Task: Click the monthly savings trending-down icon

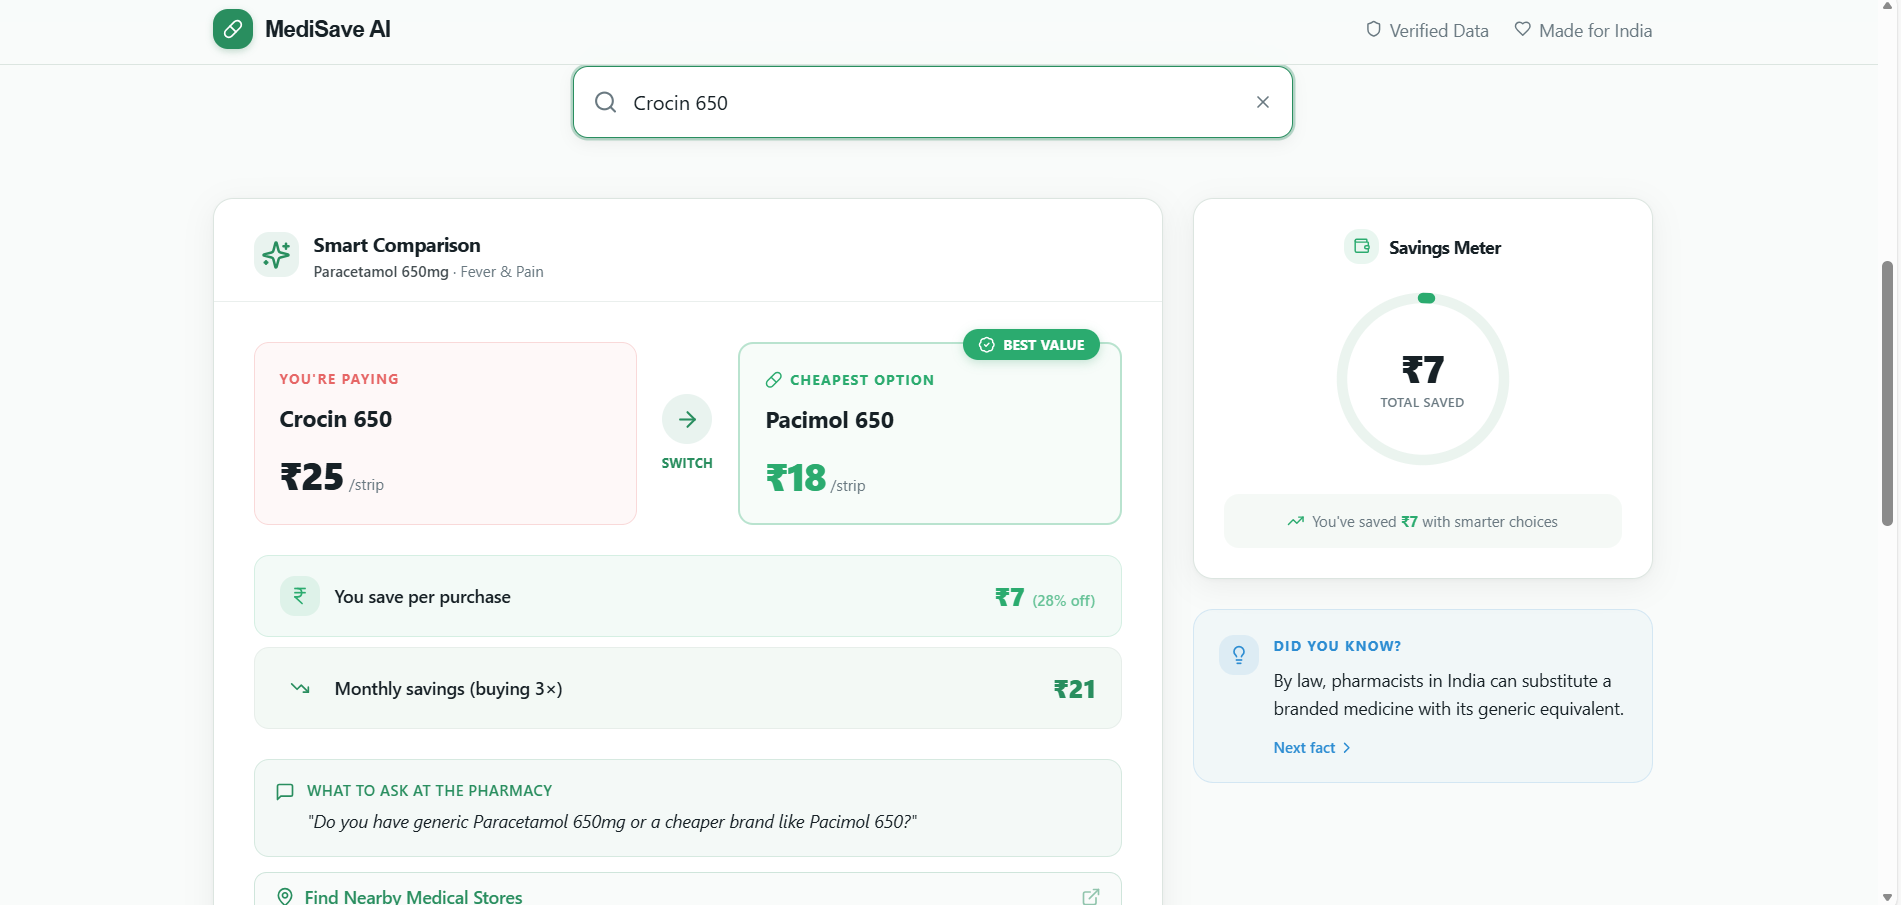Action: click(x=300, y=688)
